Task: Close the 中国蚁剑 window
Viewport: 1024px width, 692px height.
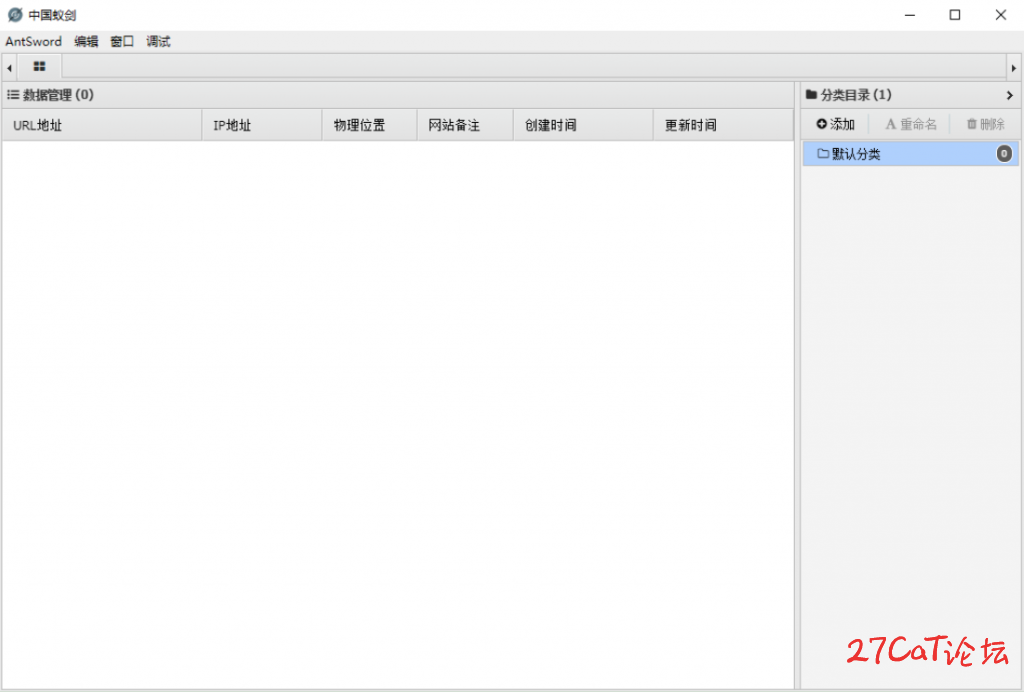Action: pyautogui.click(x=1000, y=15)
